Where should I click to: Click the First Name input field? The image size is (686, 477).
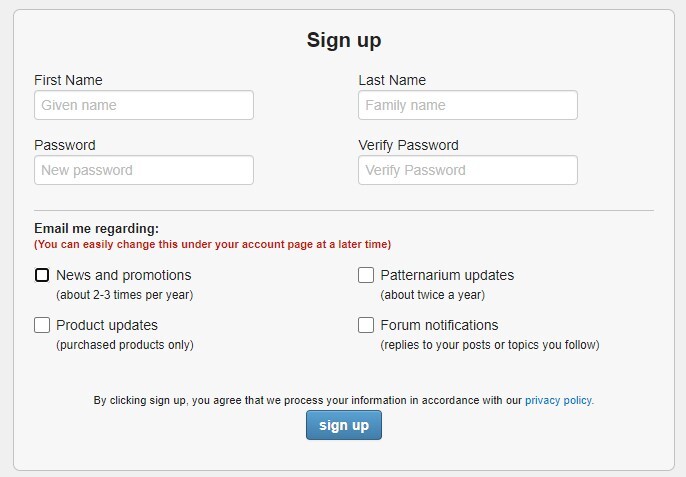click(143, 105)
